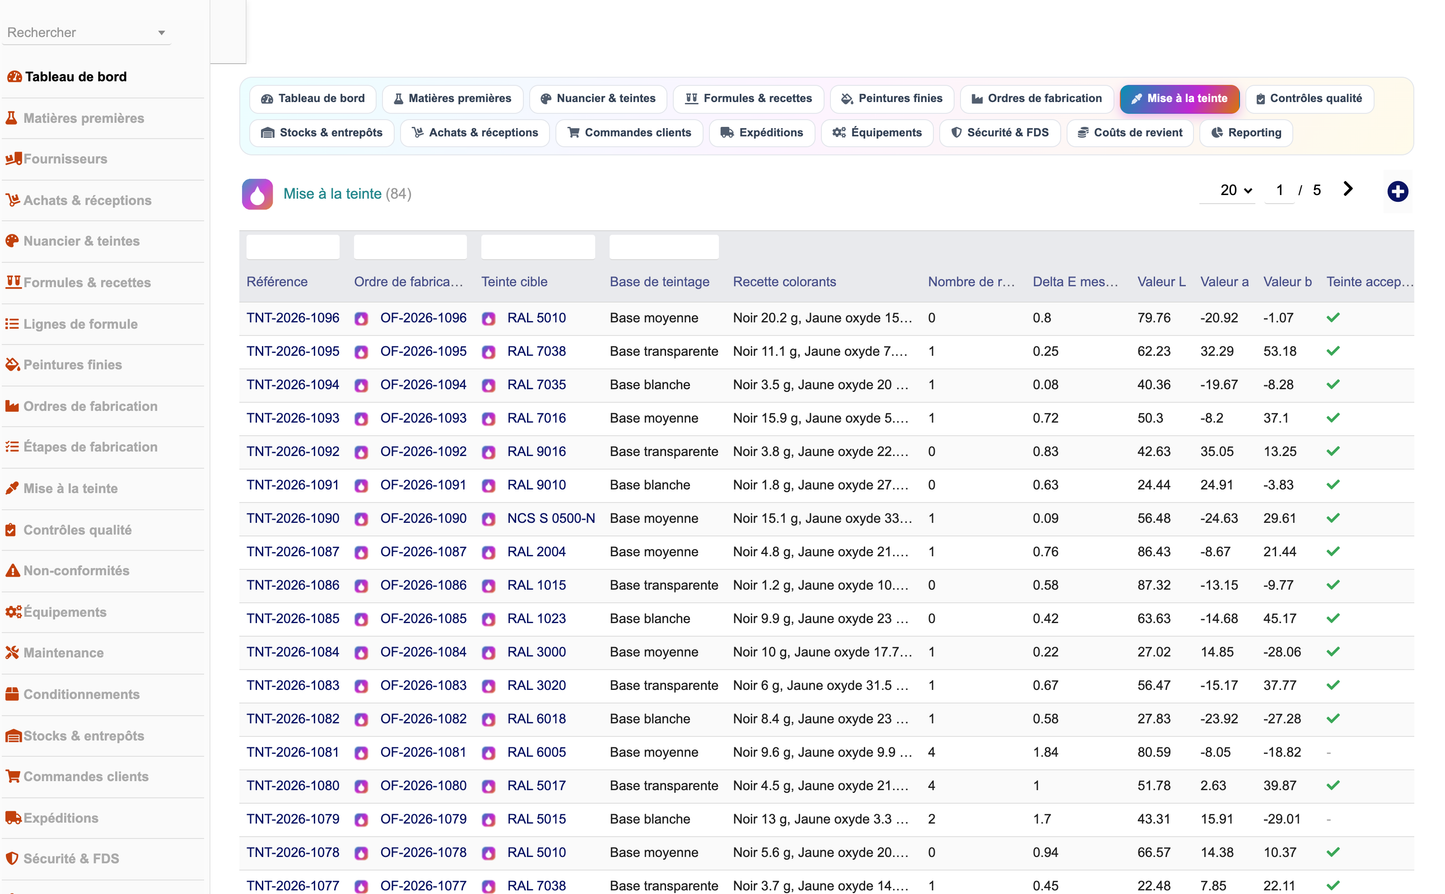The image size is (1445, 894).
Task: Edit the current page number field
Action: pyautogui.click(x=1279, y=190)
